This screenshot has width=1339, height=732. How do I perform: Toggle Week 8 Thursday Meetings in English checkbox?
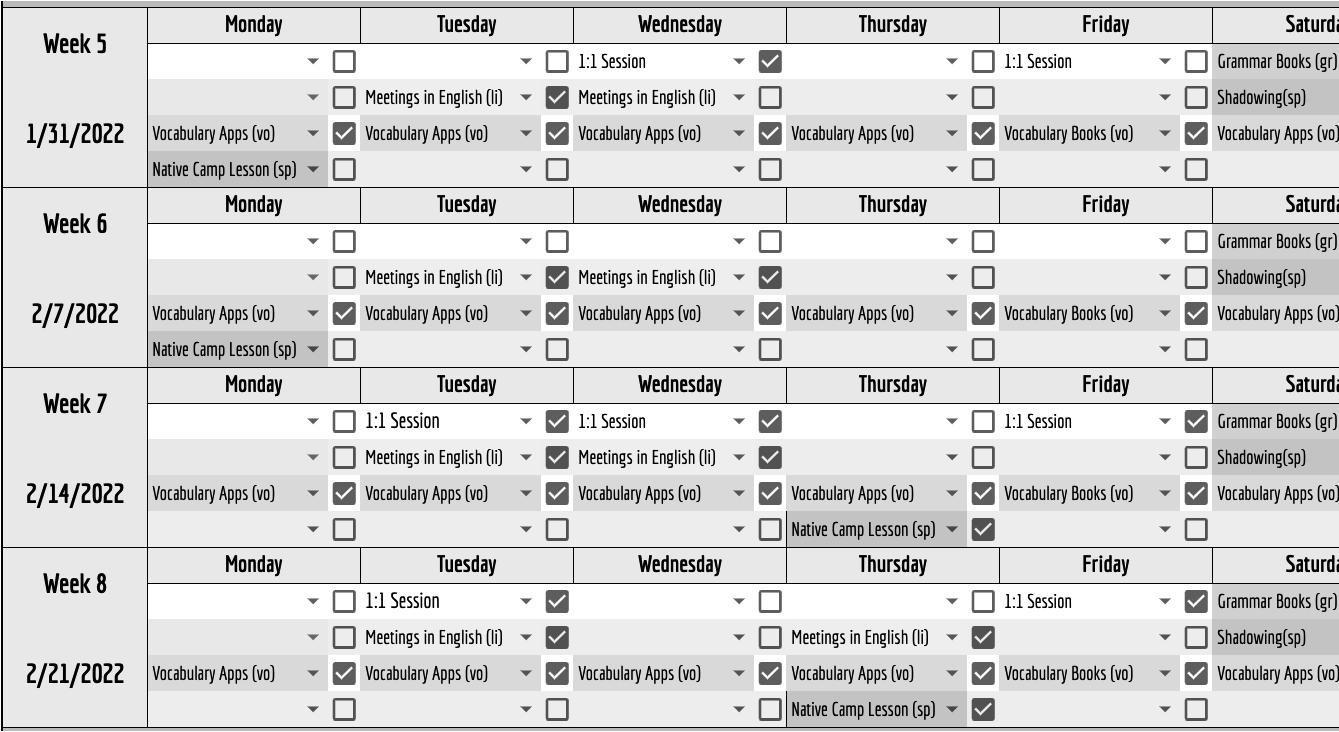[x=983, y=637]
